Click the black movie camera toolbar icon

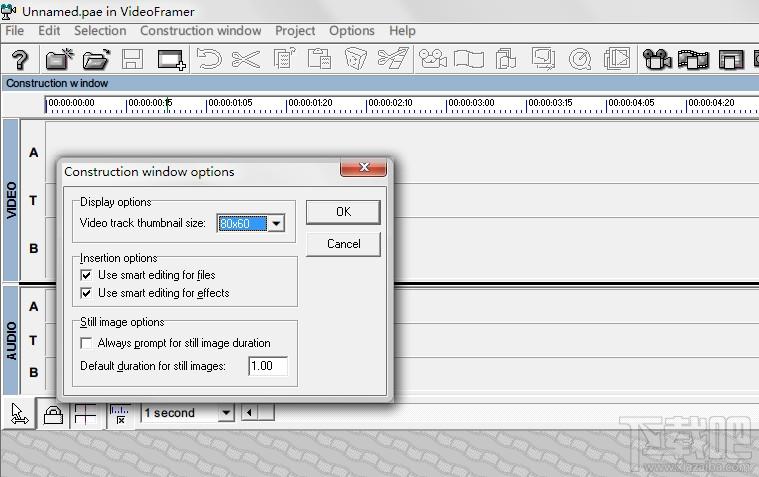pyautogui.click(x=657, y=60)
